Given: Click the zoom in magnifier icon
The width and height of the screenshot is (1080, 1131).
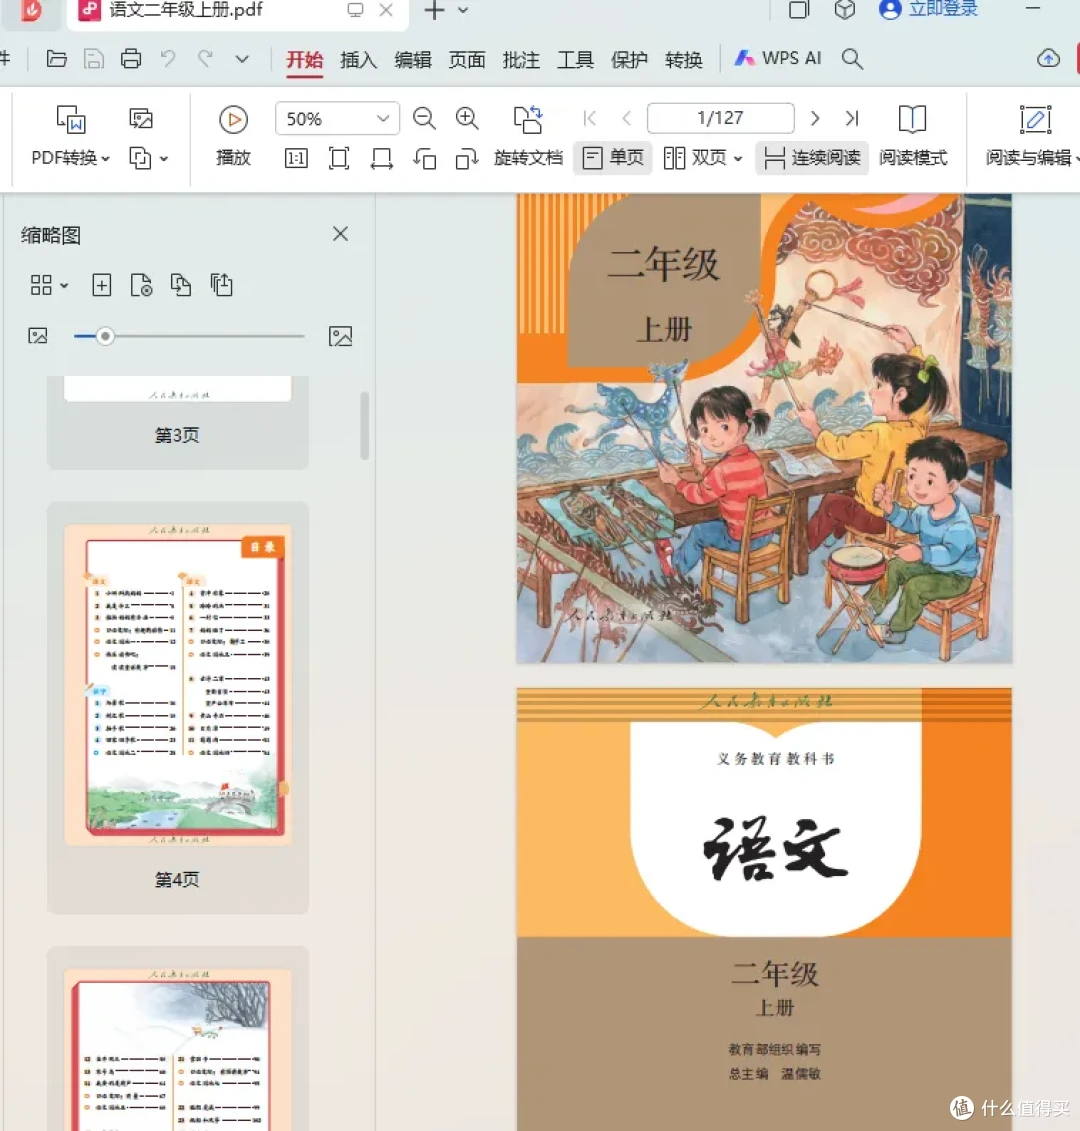Looking at the screenshot, I should point(467,118).
